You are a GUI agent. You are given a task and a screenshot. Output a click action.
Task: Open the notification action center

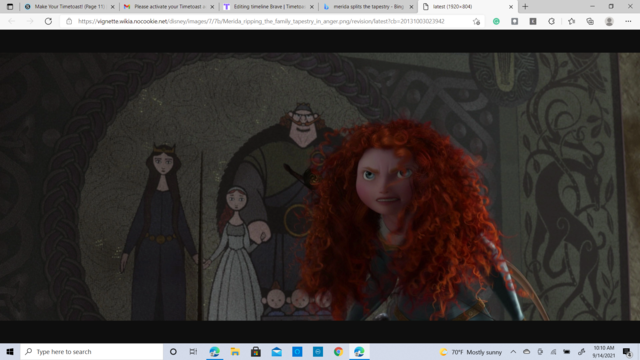click(627, 352)
